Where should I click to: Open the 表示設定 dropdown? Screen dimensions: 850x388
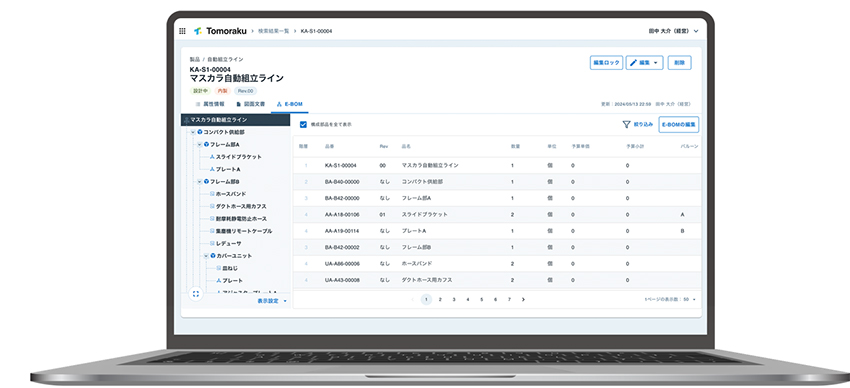tap(272, 301)
